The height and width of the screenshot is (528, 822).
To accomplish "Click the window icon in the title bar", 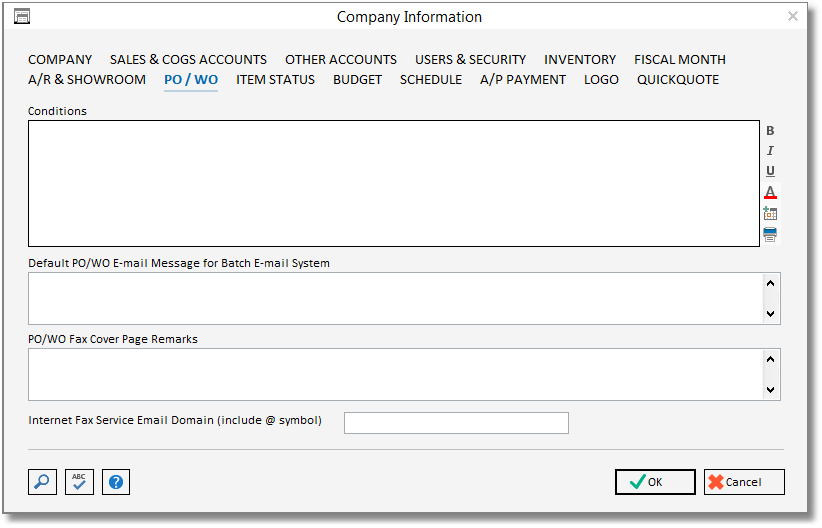I will 21,17.
